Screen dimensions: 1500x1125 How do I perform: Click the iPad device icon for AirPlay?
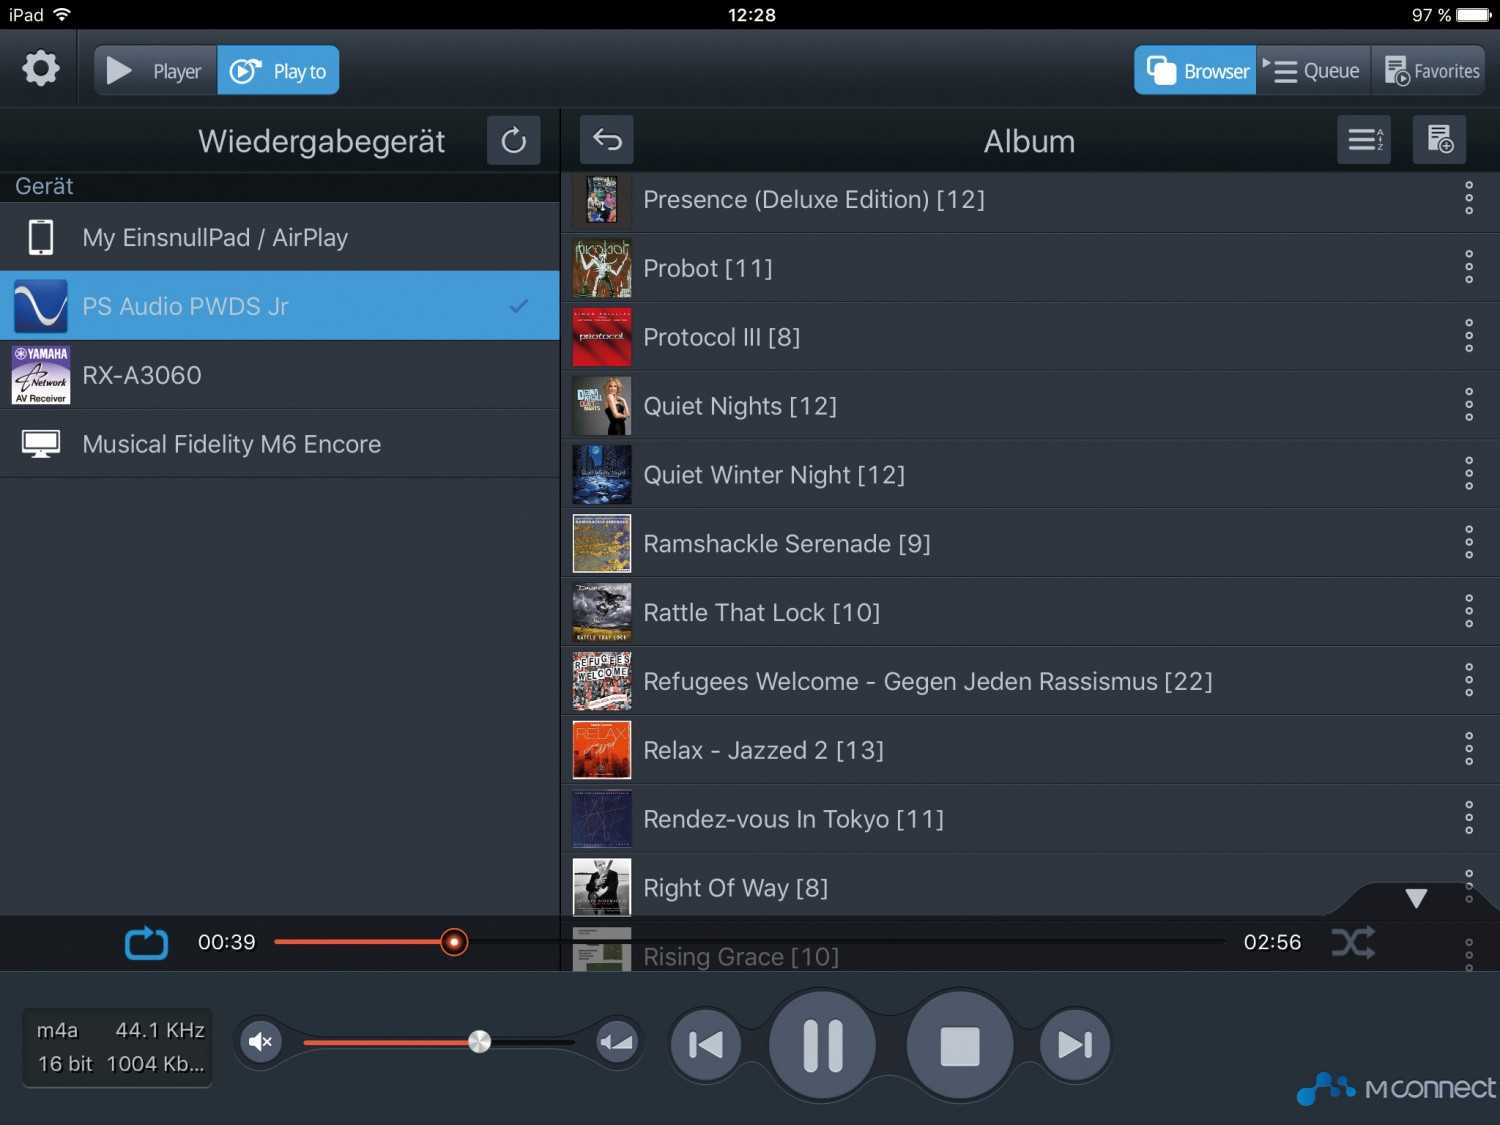coord(41,237)
